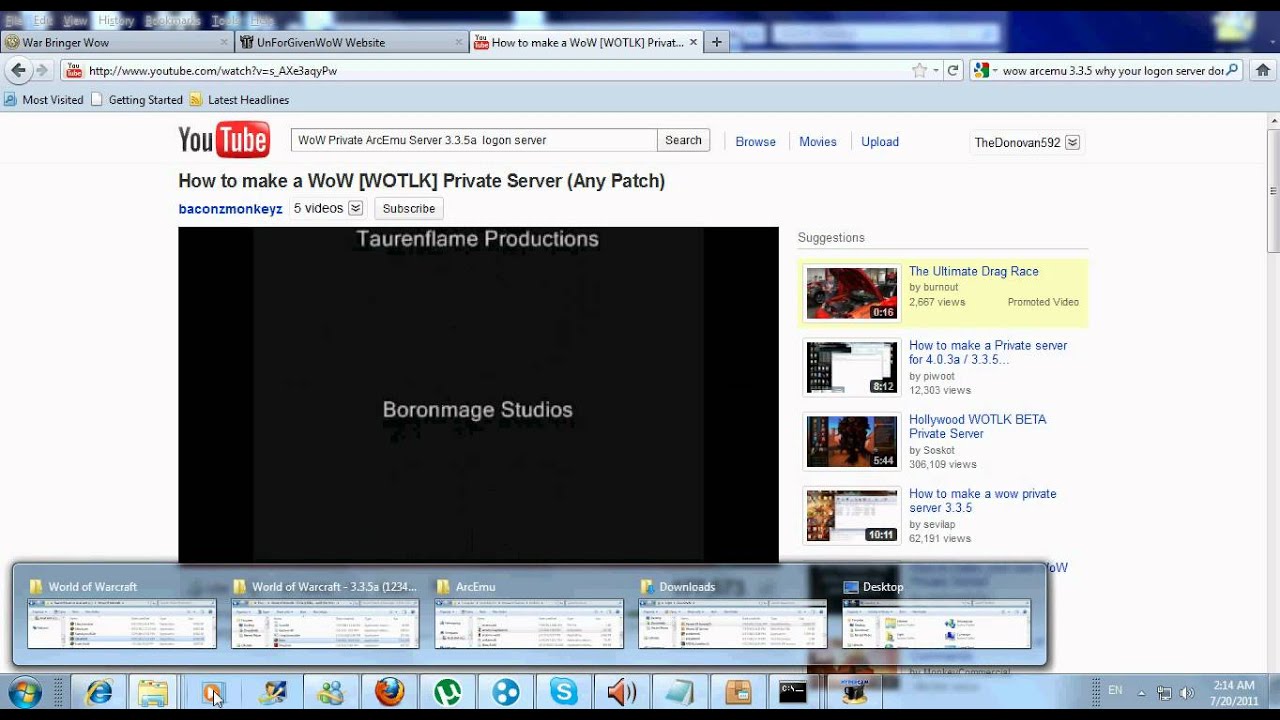Click the HyperCam taskbar icon
Viewport: 1280px width, 720px height.
coord(854,692)
